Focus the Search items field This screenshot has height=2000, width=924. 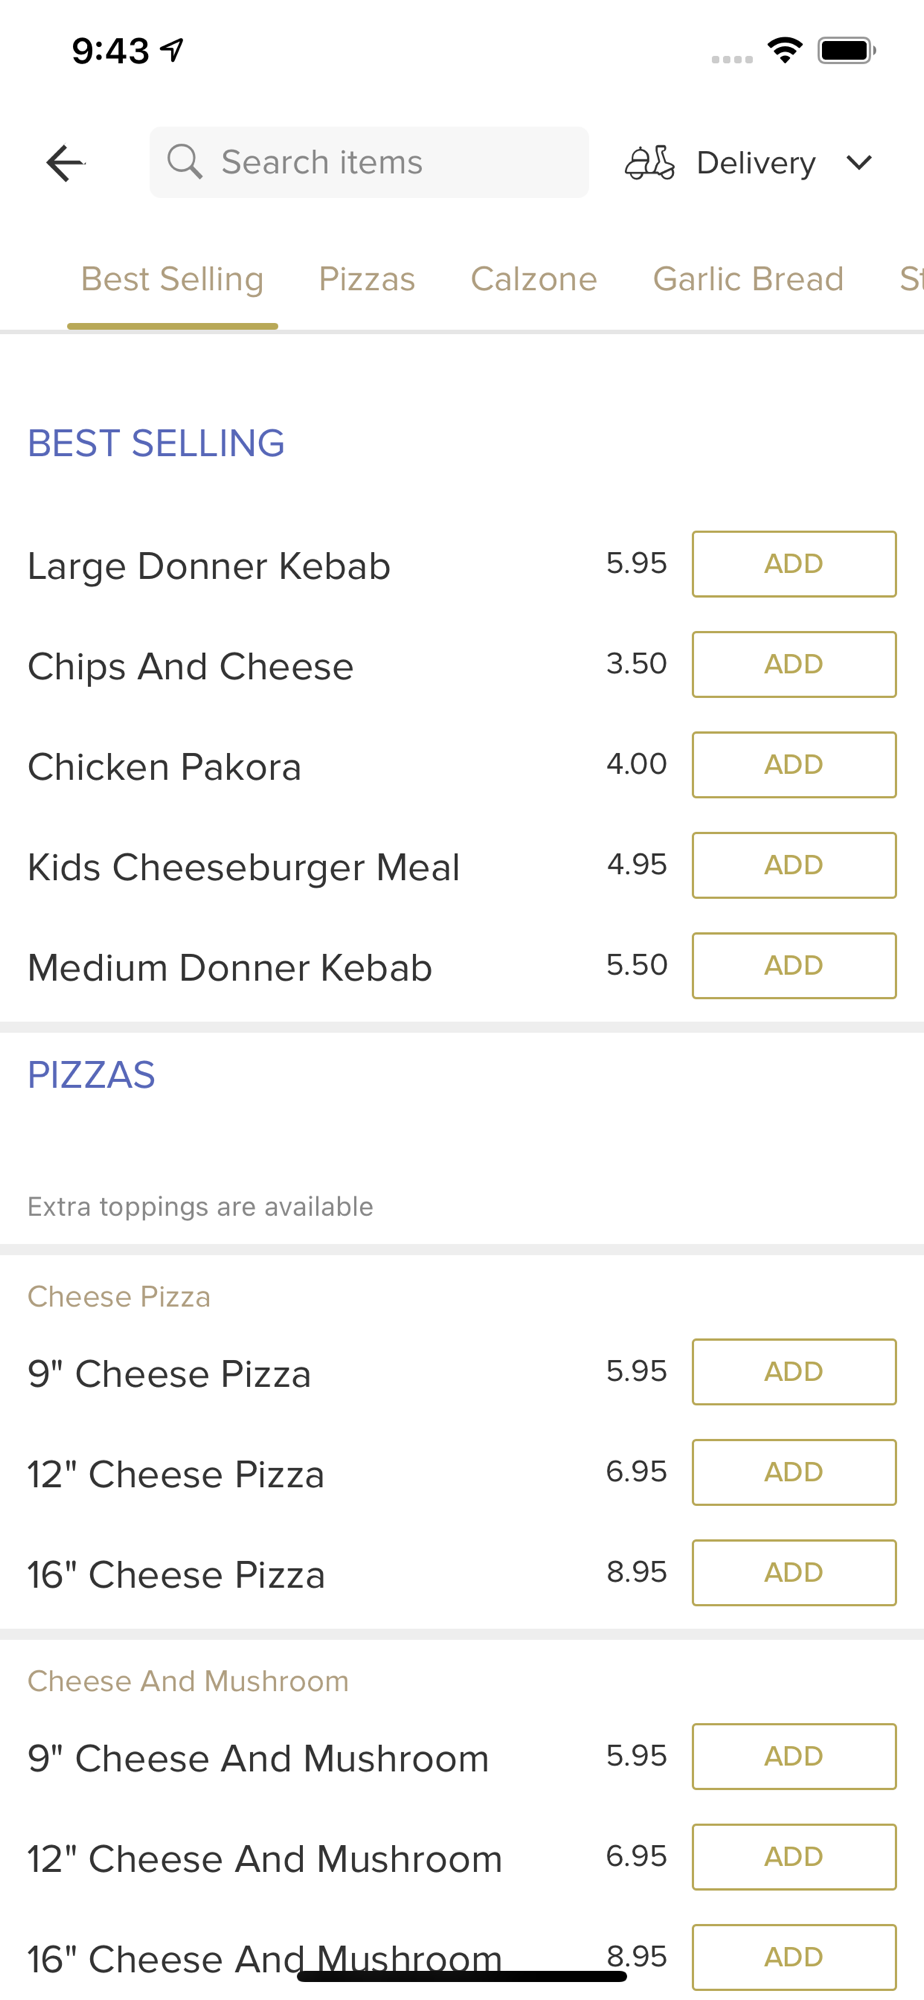[369, 162]
